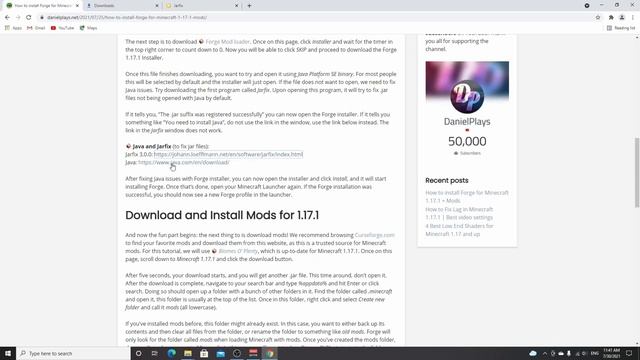Open the notification center icon

629,353
